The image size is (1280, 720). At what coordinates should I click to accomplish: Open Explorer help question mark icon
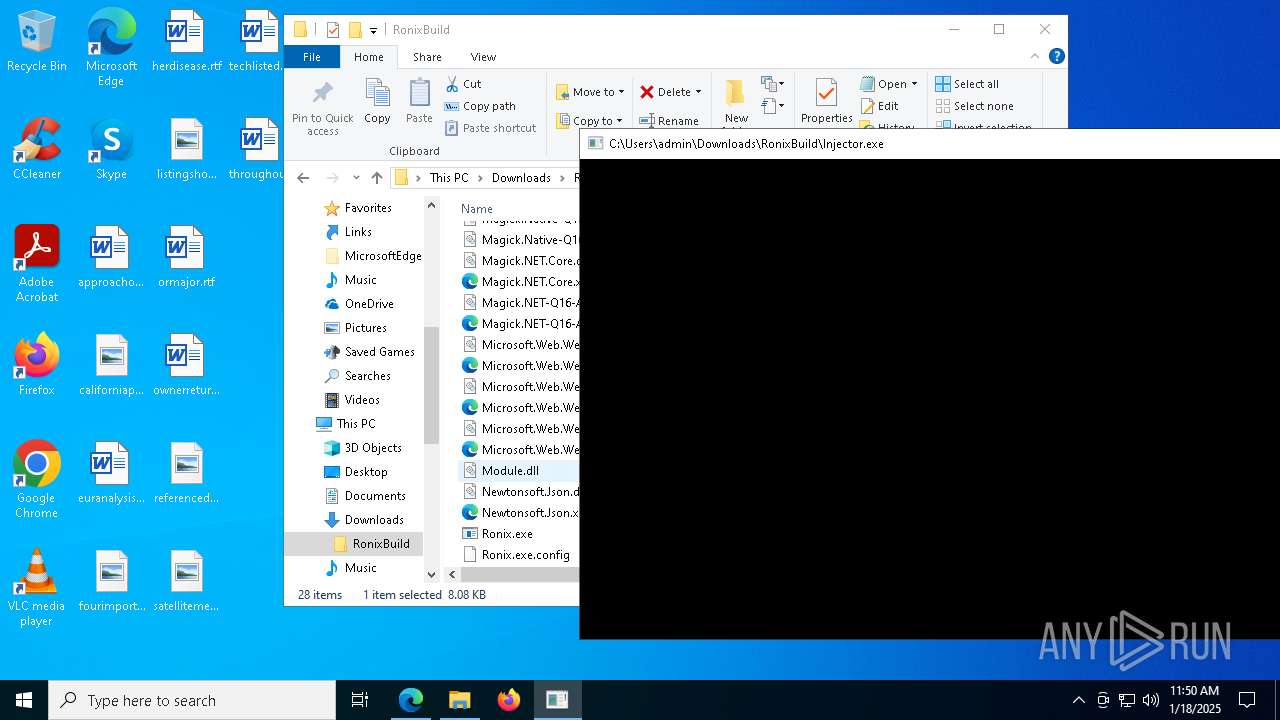pyautogui.click(x=1056, y=56)
